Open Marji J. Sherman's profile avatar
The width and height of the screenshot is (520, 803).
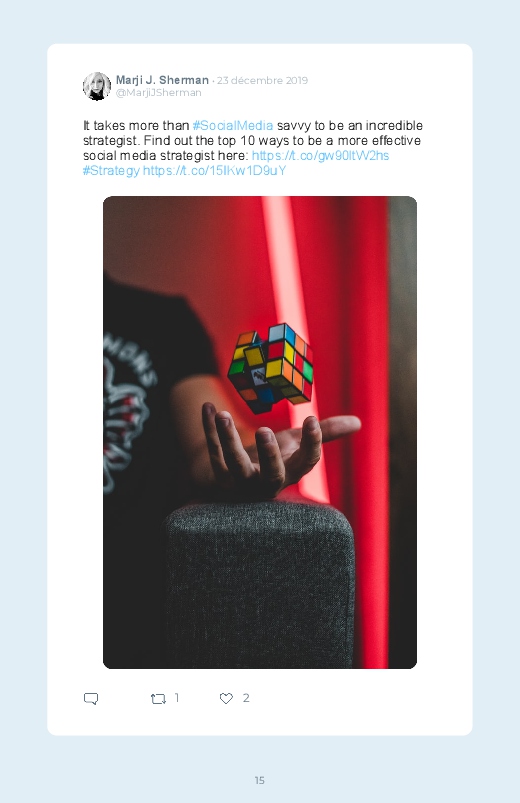pos(97,86)
